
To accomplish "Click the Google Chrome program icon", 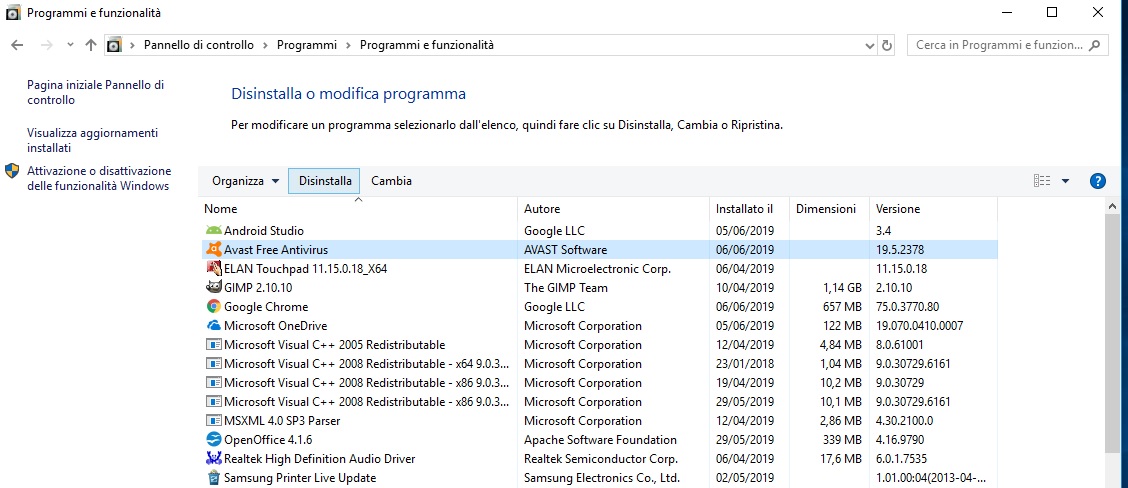I will click(213, 307).
